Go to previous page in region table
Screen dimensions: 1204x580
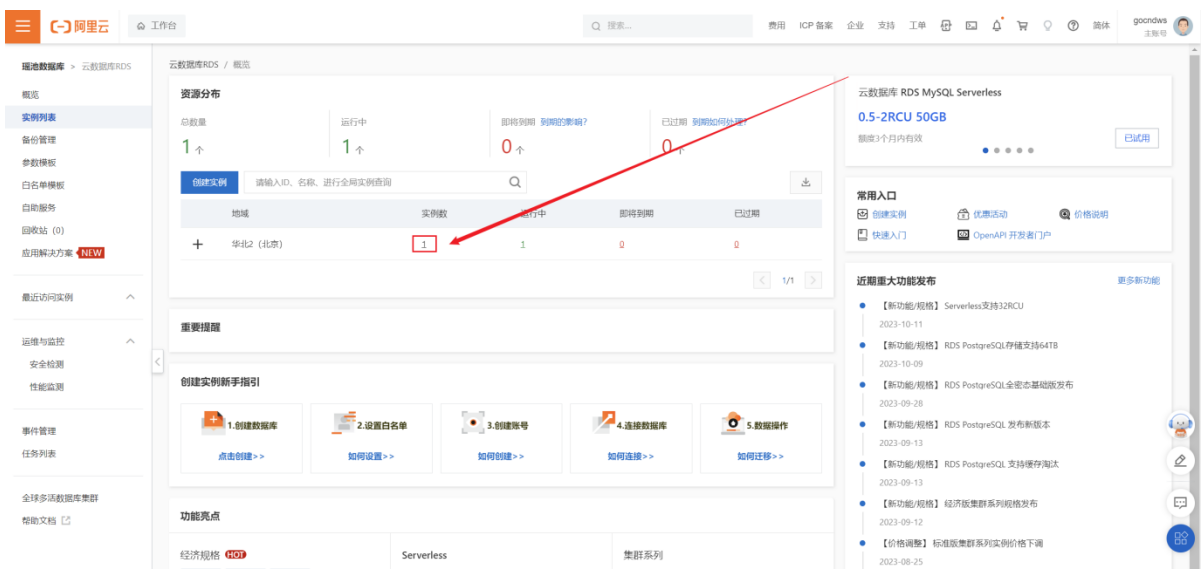[763, 281]
